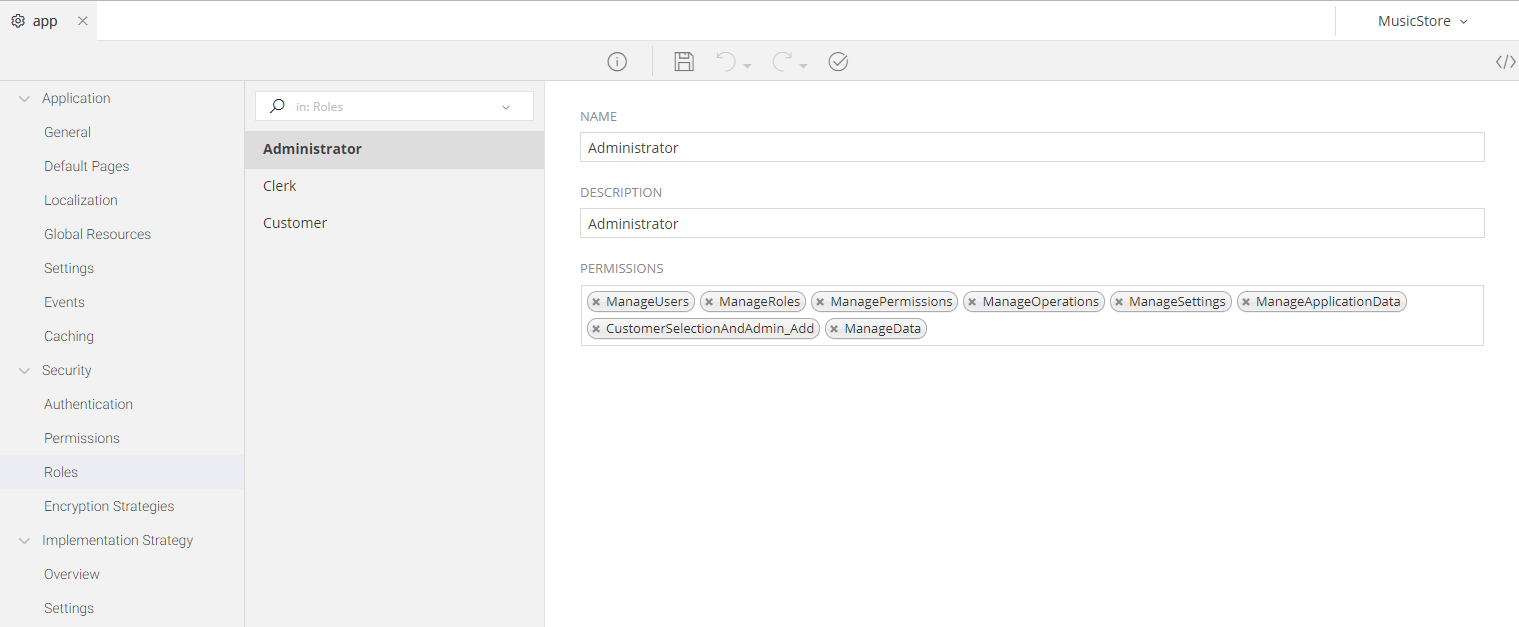Select the Customer role
1519x627 pixels.
[295, 223]
